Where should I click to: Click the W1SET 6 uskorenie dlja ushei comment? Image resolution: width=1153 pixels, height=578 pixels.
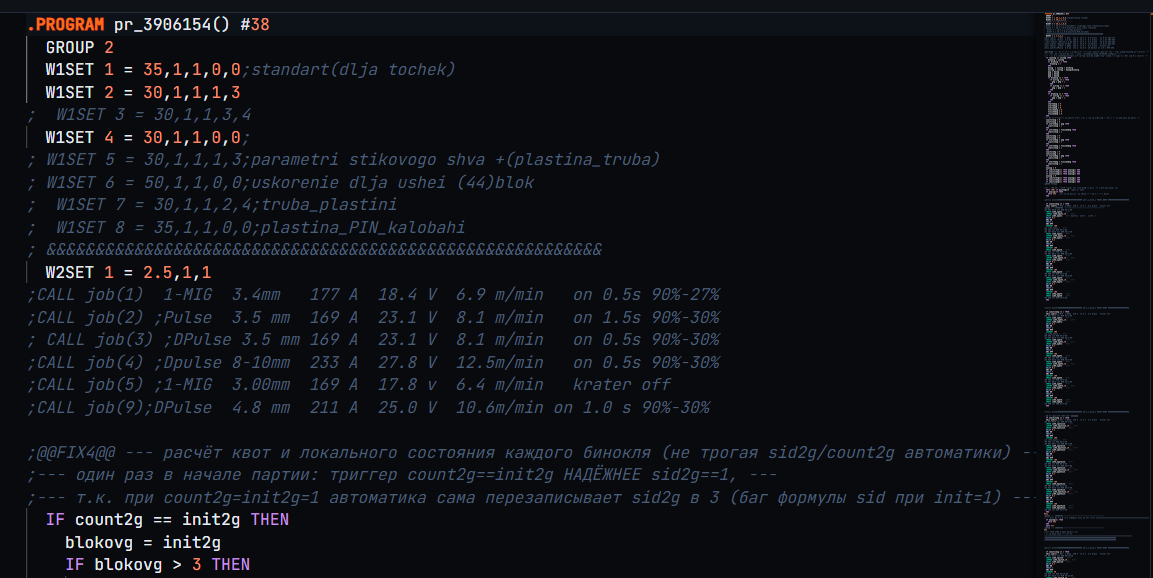coord(280,182)
